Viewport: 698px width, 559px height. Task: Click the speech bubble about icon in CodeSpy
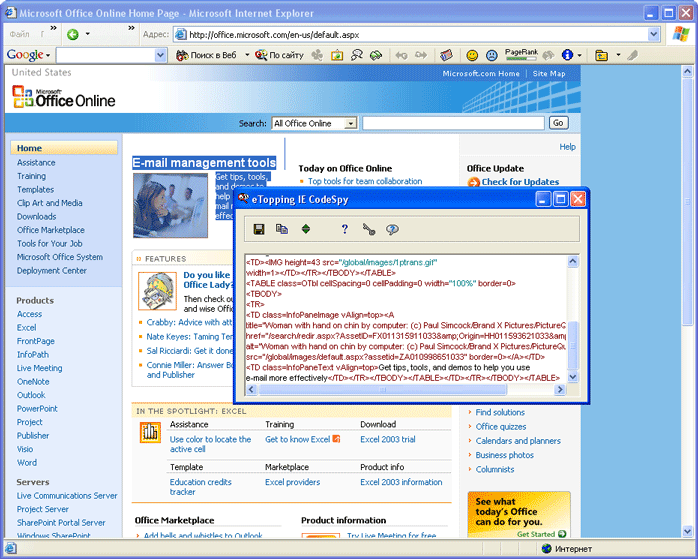pyautogui.click(x=392, y=229)
